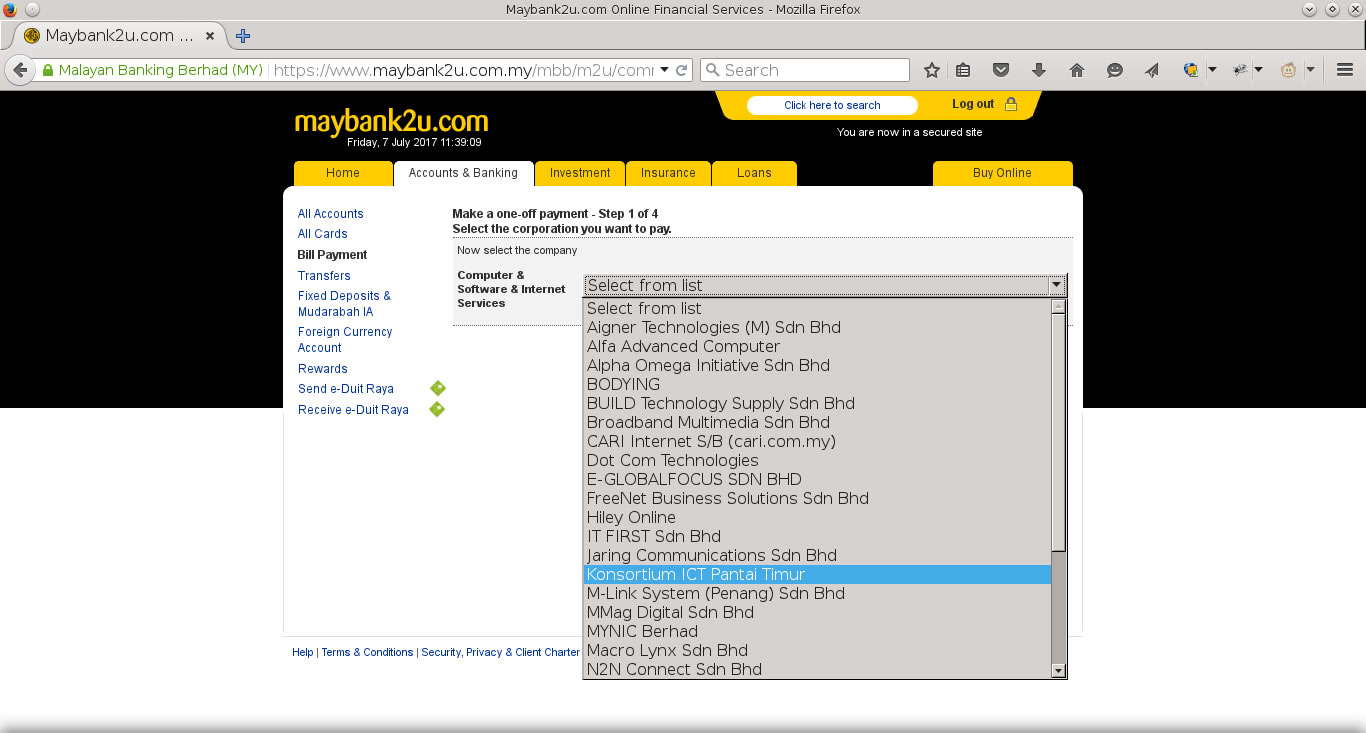Open the Send e-Duit Raya link
This screenshot has height=733, width=1366.
[346, 389]
